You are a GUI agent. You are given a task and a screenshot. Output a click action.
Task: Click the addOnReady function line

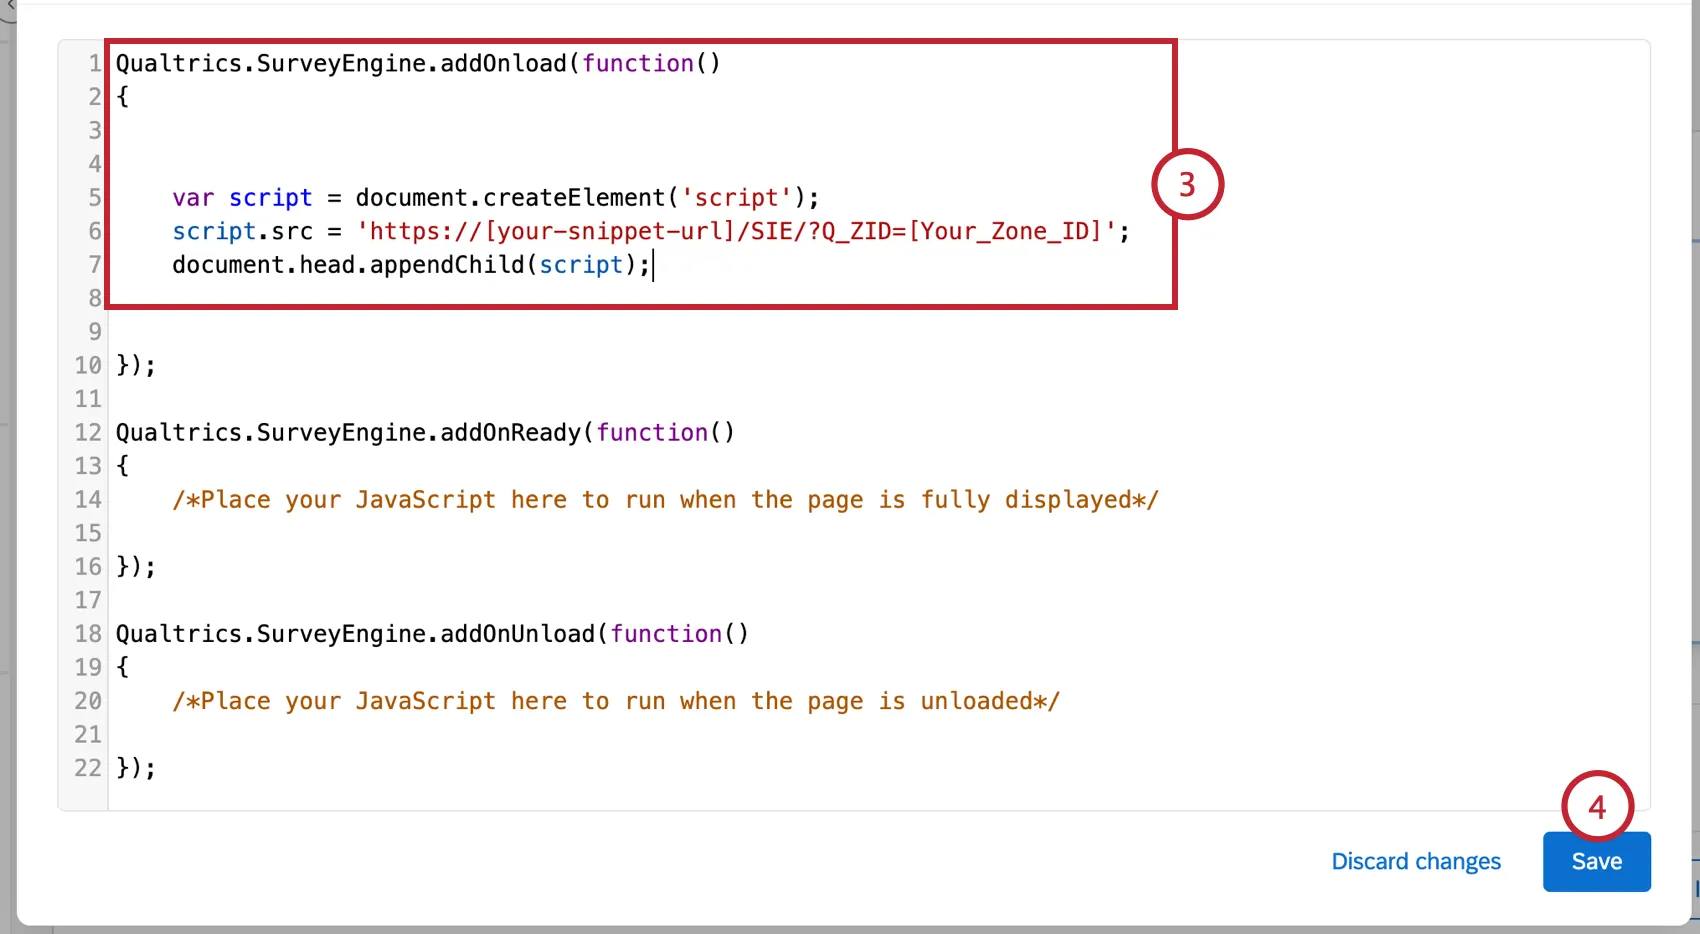[x=425, y=432]
